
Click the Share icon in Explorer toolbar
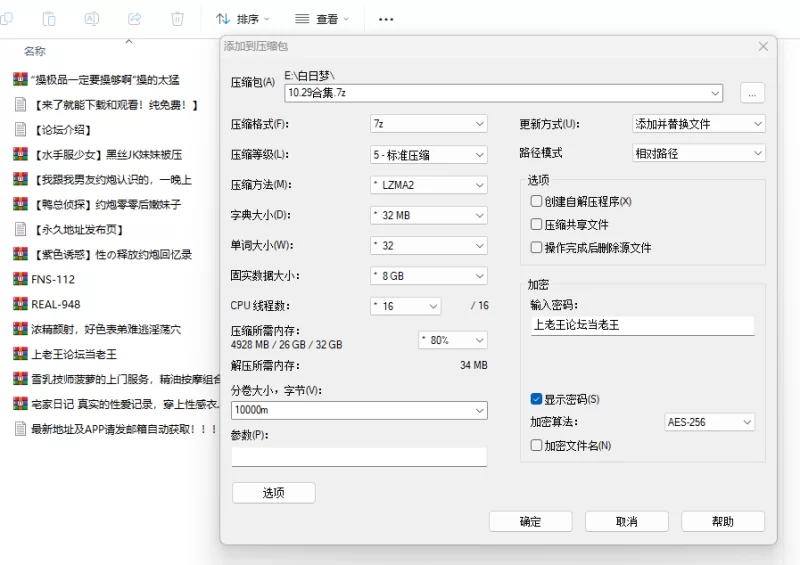134,19
